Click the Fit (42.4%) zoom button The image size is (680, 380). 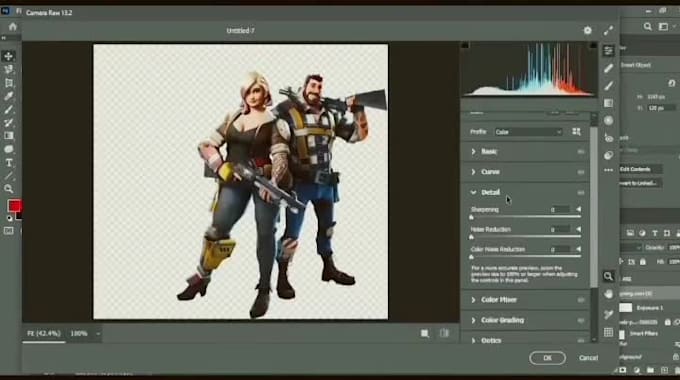(44, 334)
